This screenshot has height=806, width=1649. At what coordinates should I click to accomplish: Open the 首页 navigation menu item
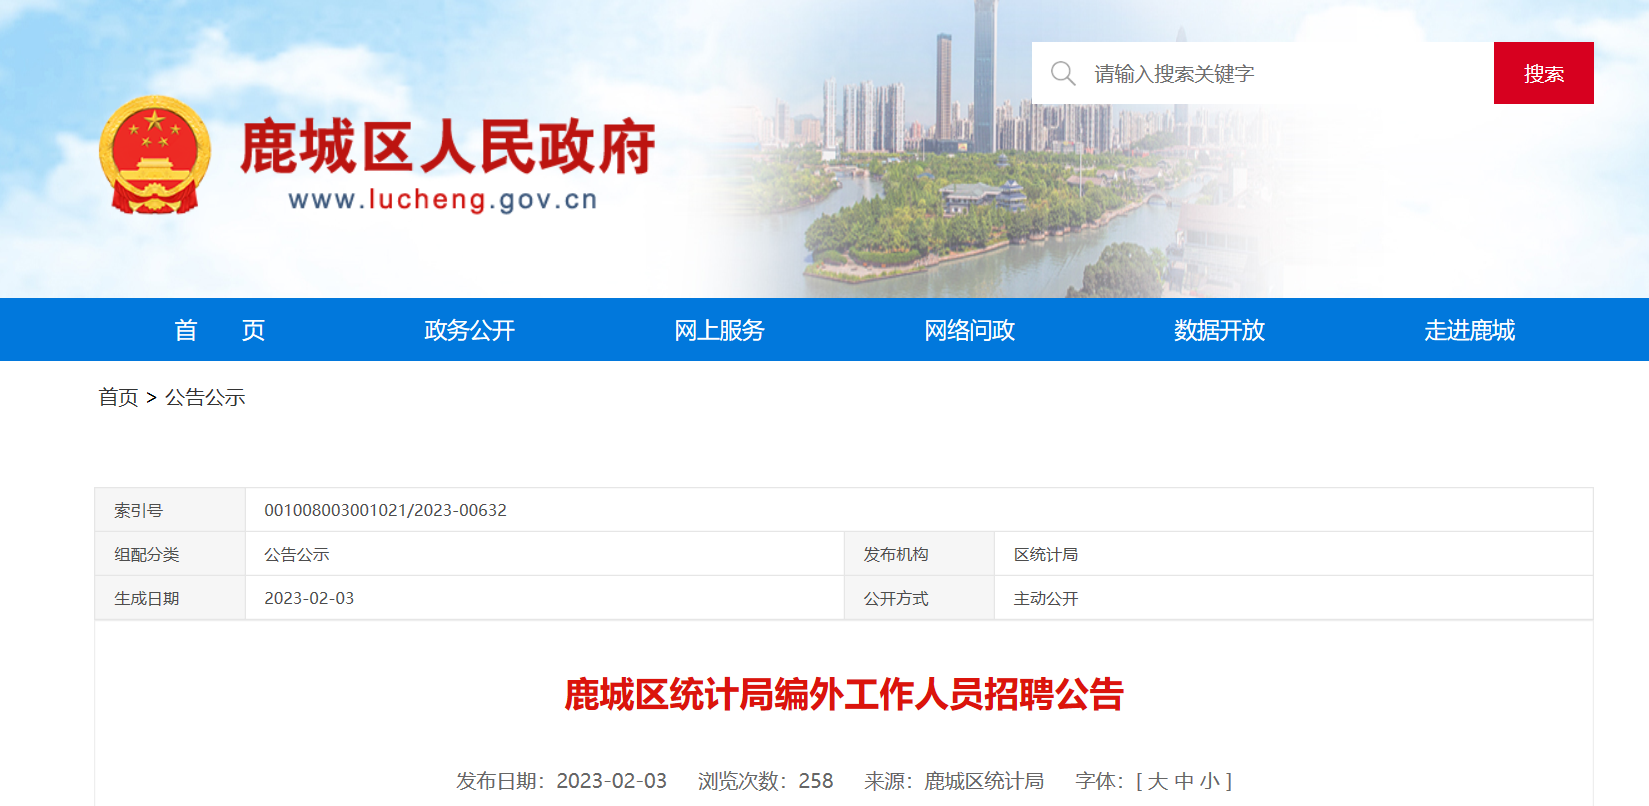pos(219,330)
